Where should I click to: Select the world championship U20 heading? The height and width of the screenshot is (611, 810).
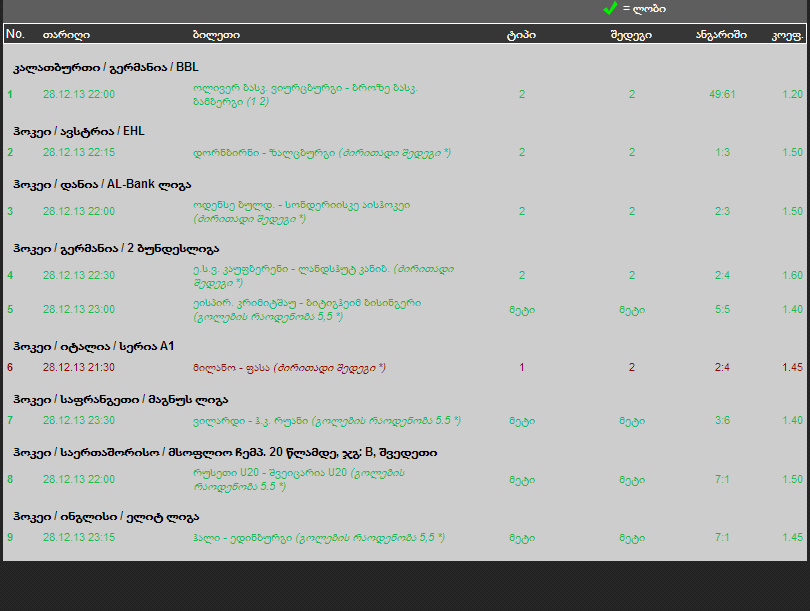(x=225, y=452)
